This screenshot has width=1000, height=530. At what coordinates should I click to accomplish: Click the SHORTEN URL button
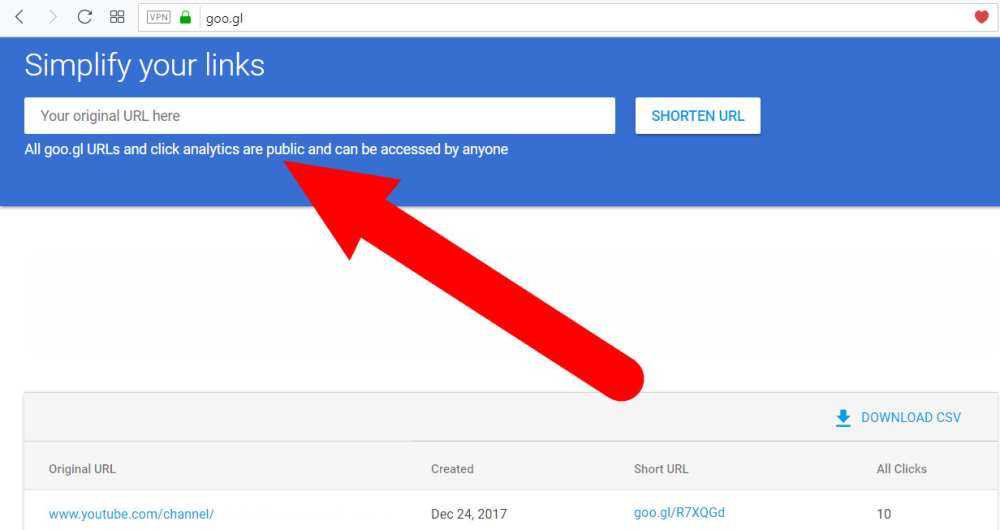(698, 116)
